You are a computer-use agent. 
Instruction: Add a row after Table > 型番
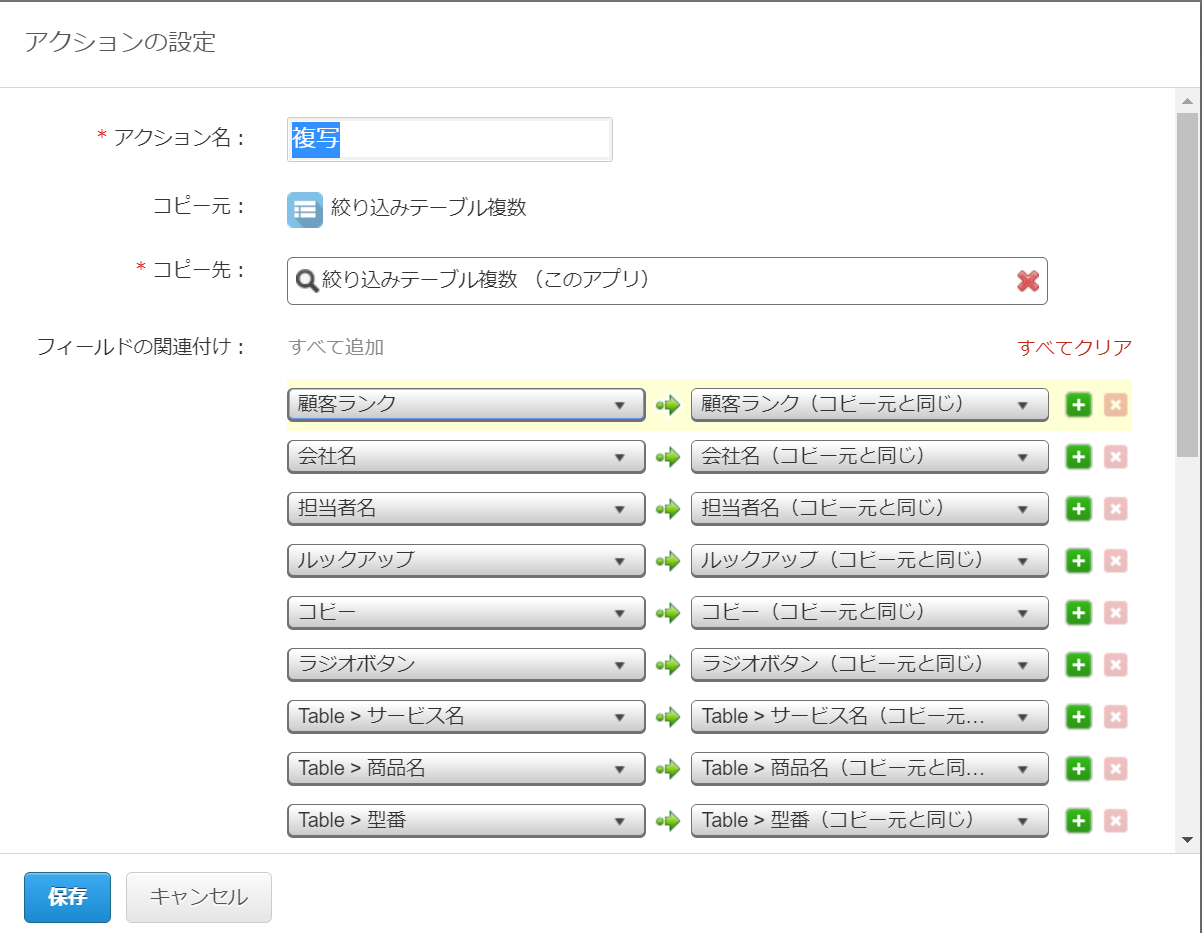1078,821
